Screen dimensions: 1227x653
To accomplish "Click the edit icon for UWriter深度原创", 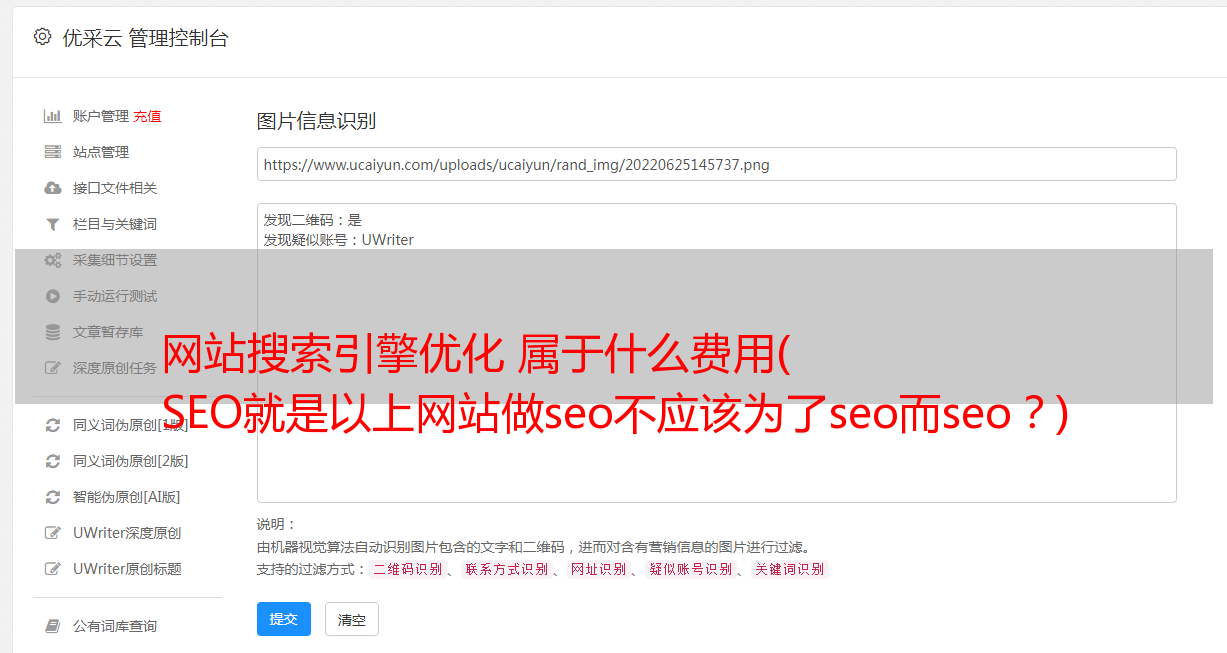I will pyautogui.click(x=53, y=533).
